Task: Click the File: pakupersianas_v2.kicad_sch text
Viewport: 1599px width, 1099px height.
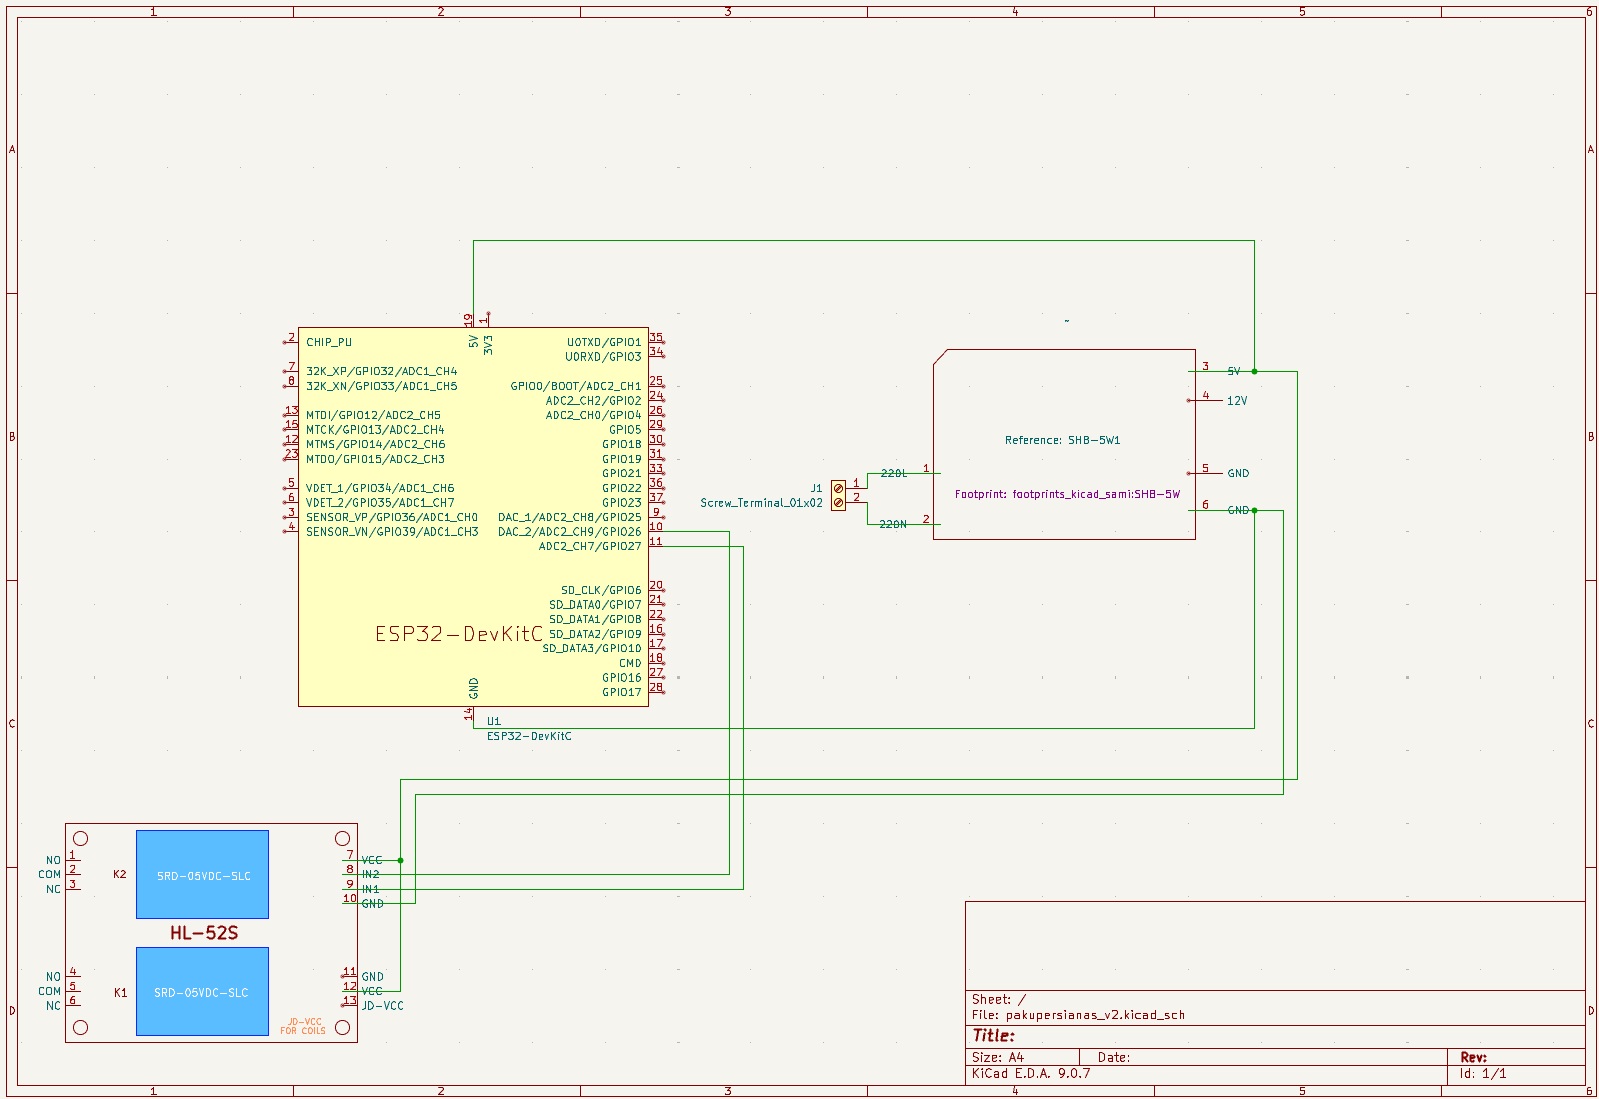Action: point(1078,1015)
